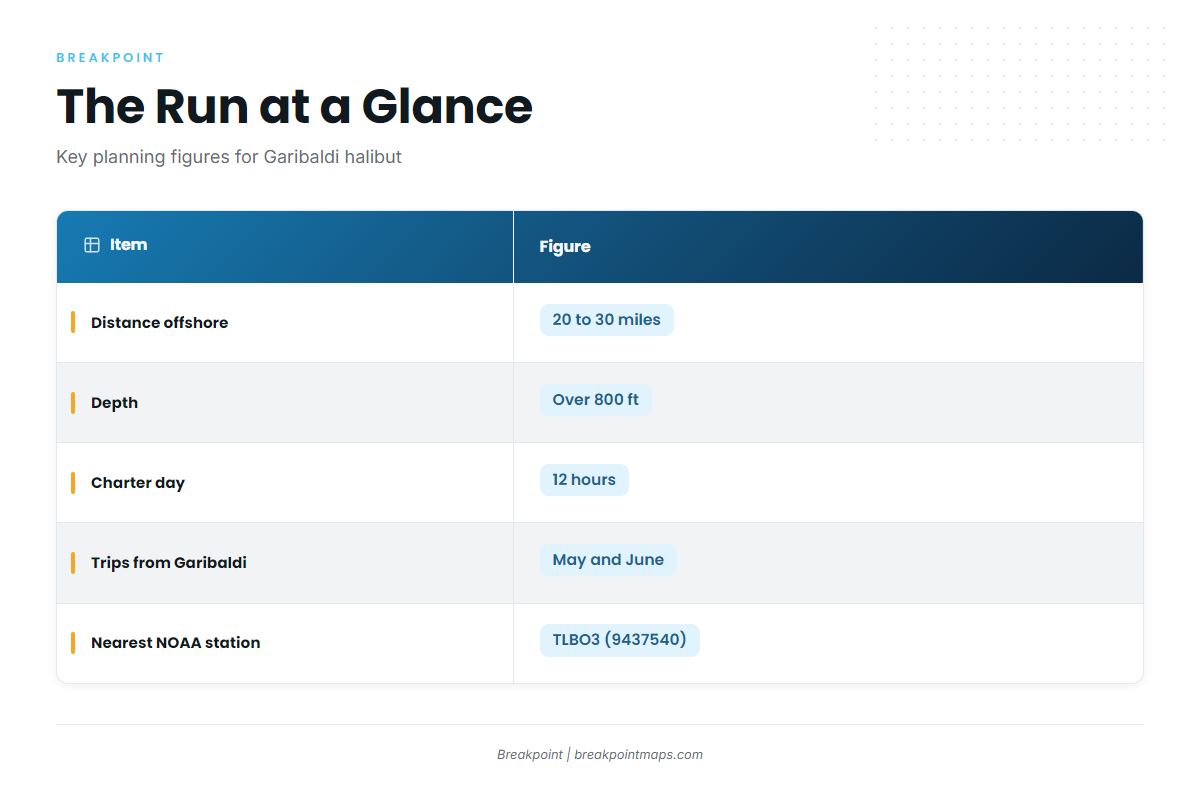
Task: Select the Charter day row label
Action: tap(138, 483)
